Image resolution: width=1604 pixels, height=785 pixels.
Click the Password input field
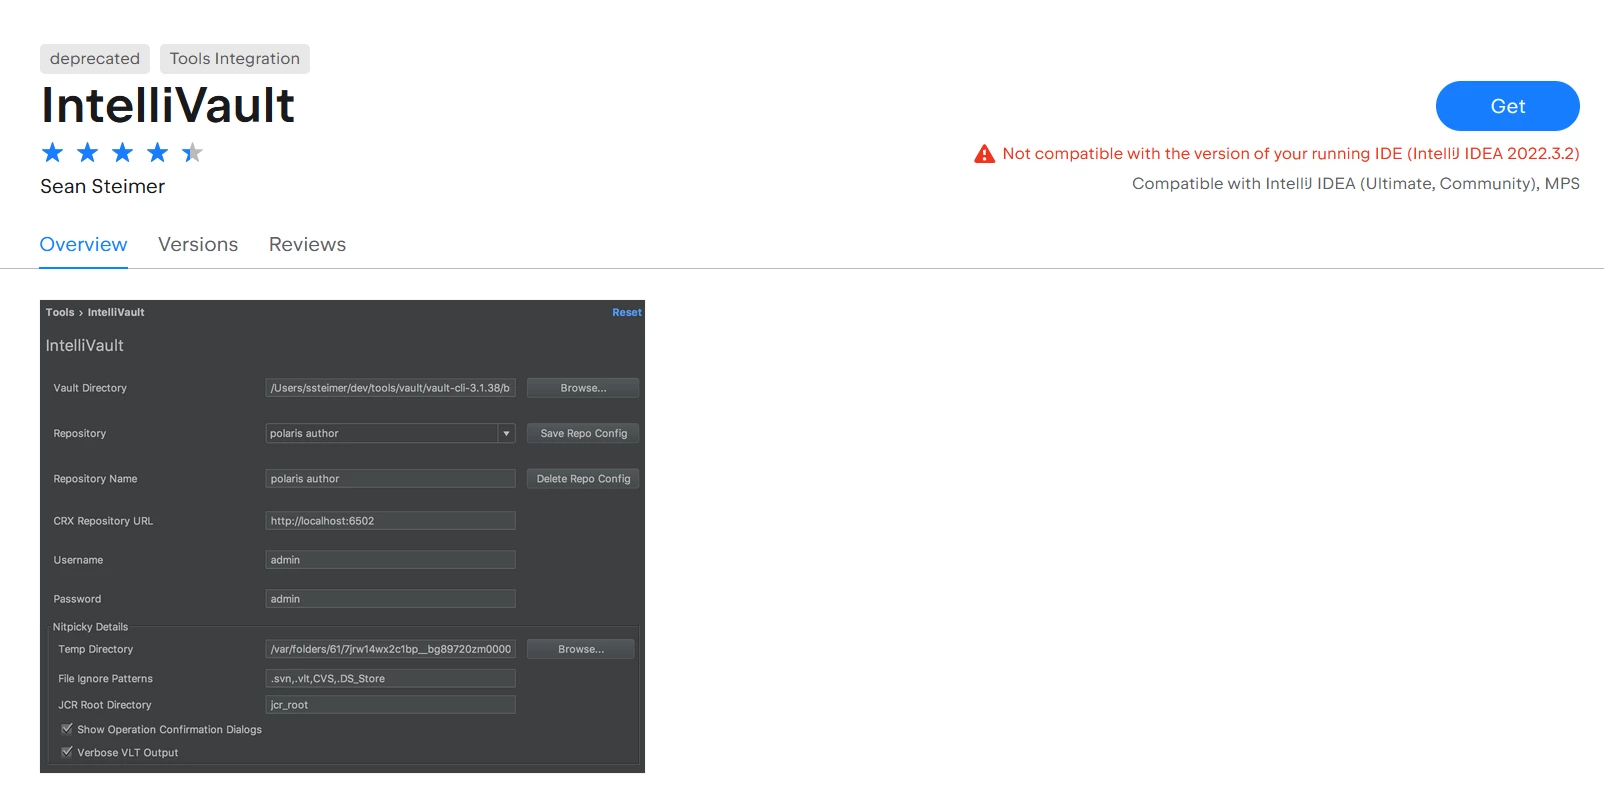pyautogui.click(x=390, y=599)
